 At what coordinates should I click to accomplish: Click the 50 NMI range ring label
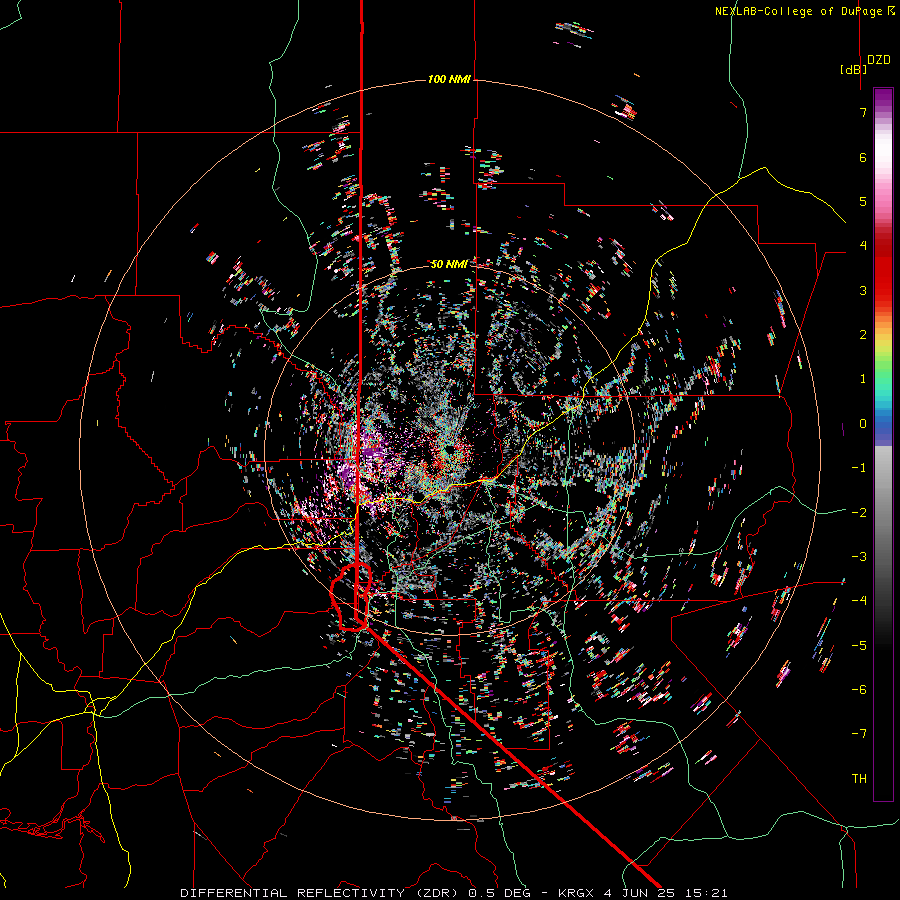[x=449, y=264]
